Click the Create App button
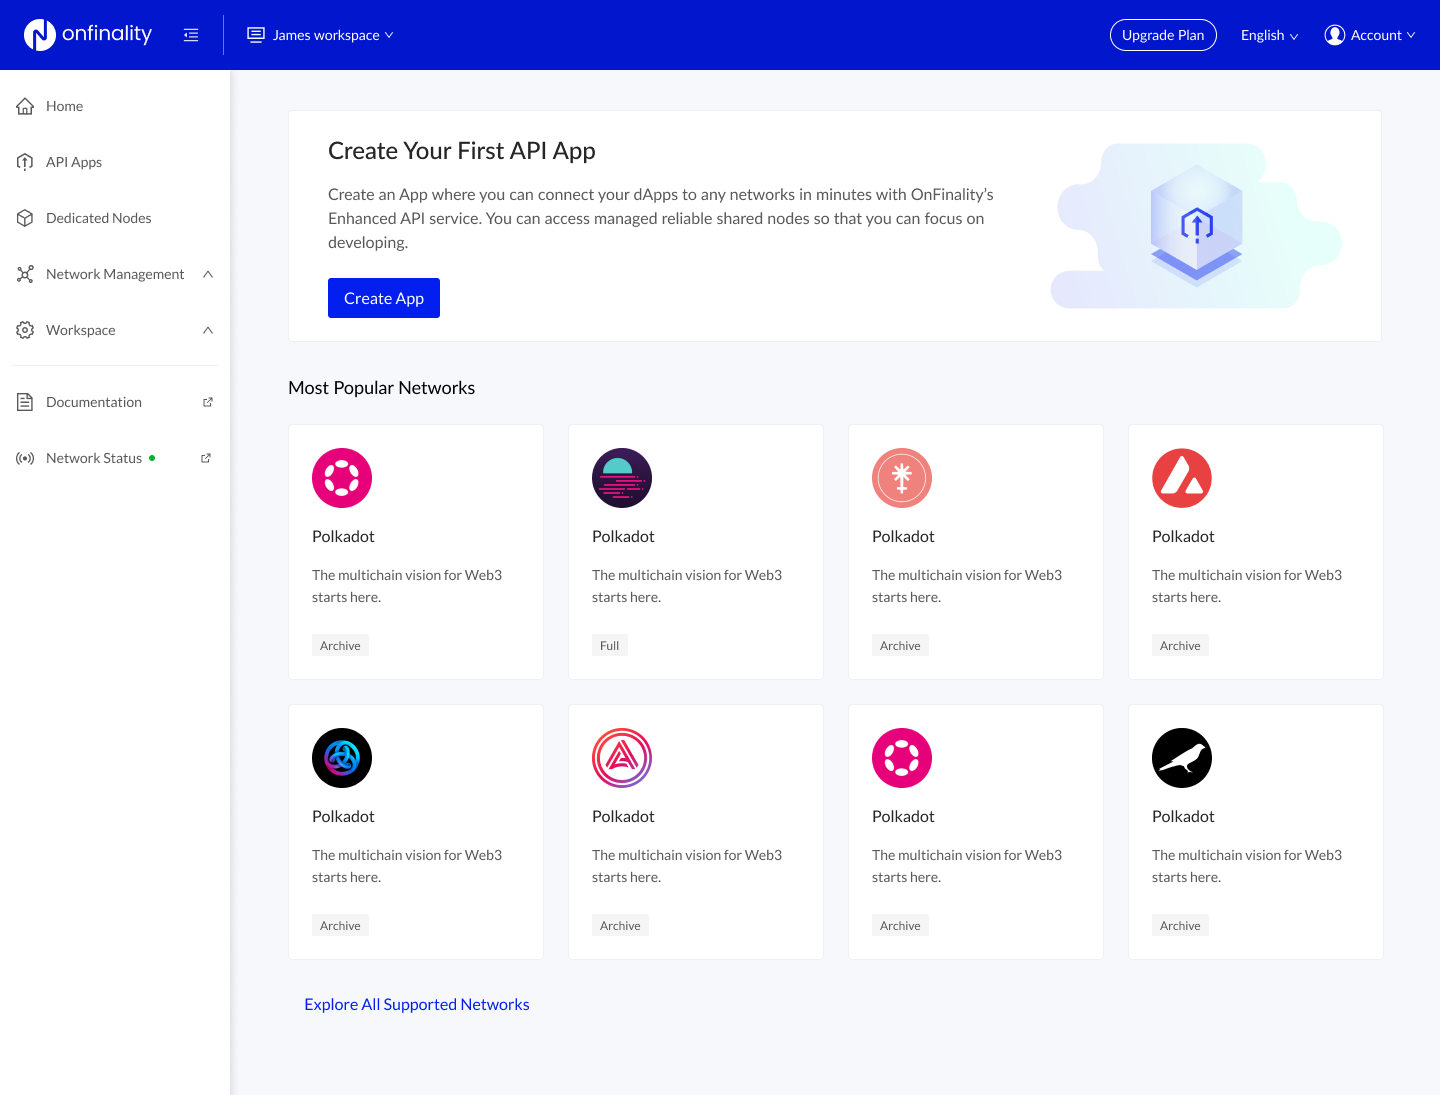 point(384,298)
